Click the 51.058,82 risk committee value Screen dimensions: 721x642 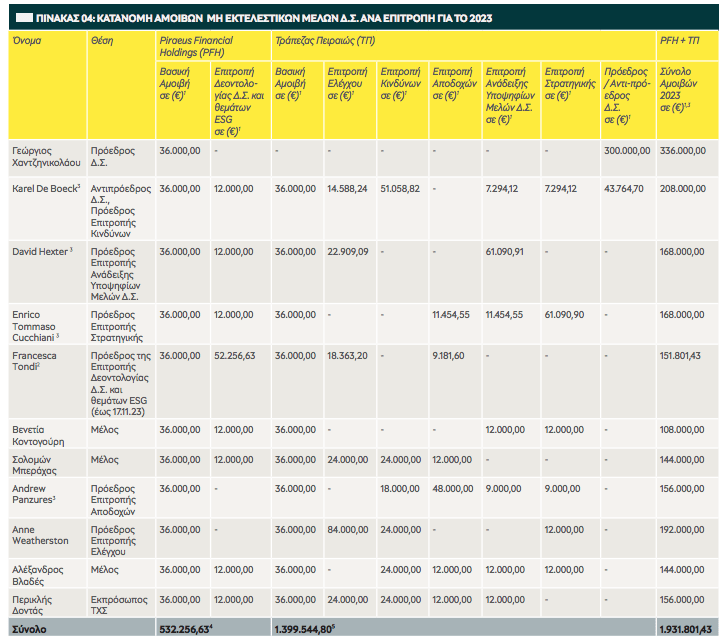click(x=400, y=188)
